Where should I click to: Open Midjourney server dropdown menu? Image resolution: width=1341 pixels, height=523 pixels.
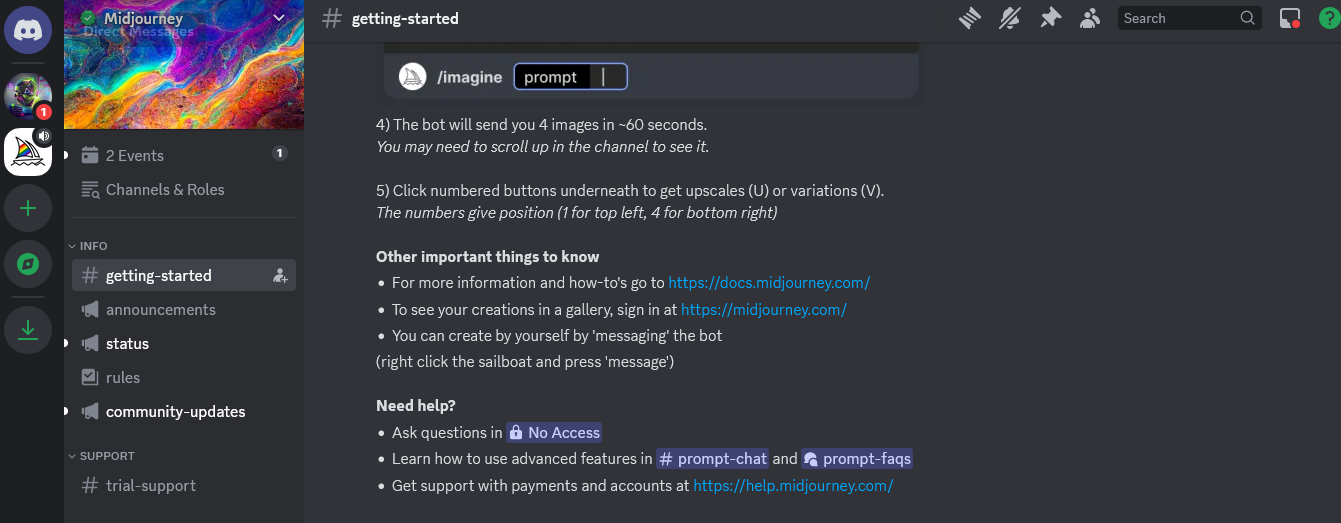278,18
